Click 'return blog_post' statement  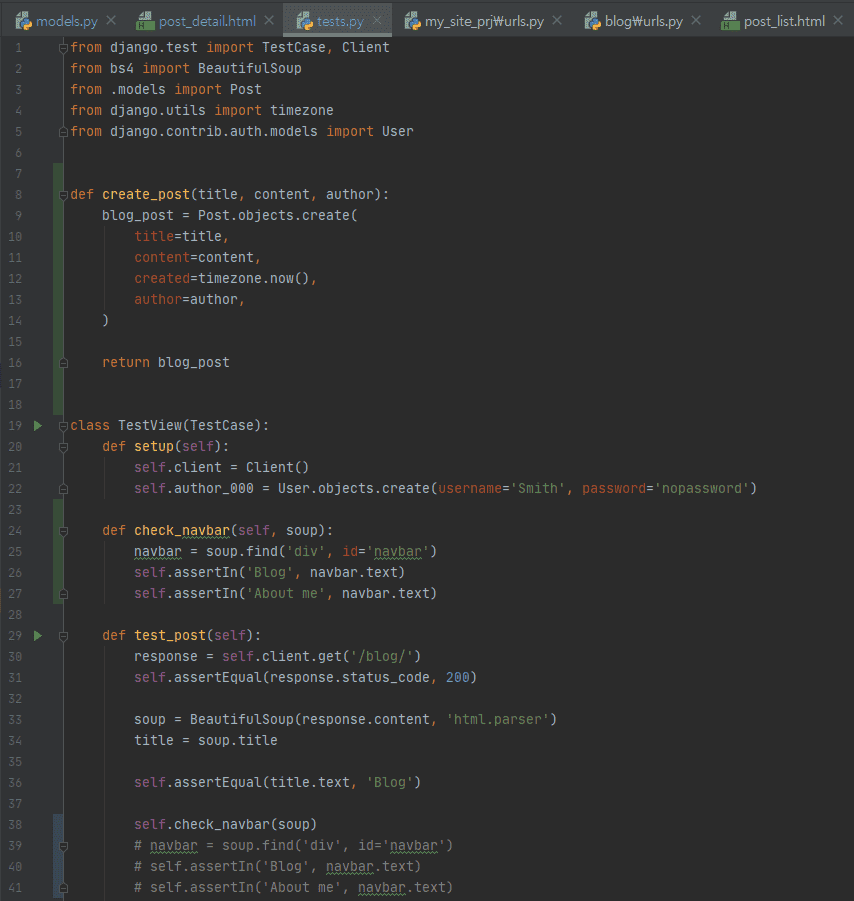coord(166,363)
